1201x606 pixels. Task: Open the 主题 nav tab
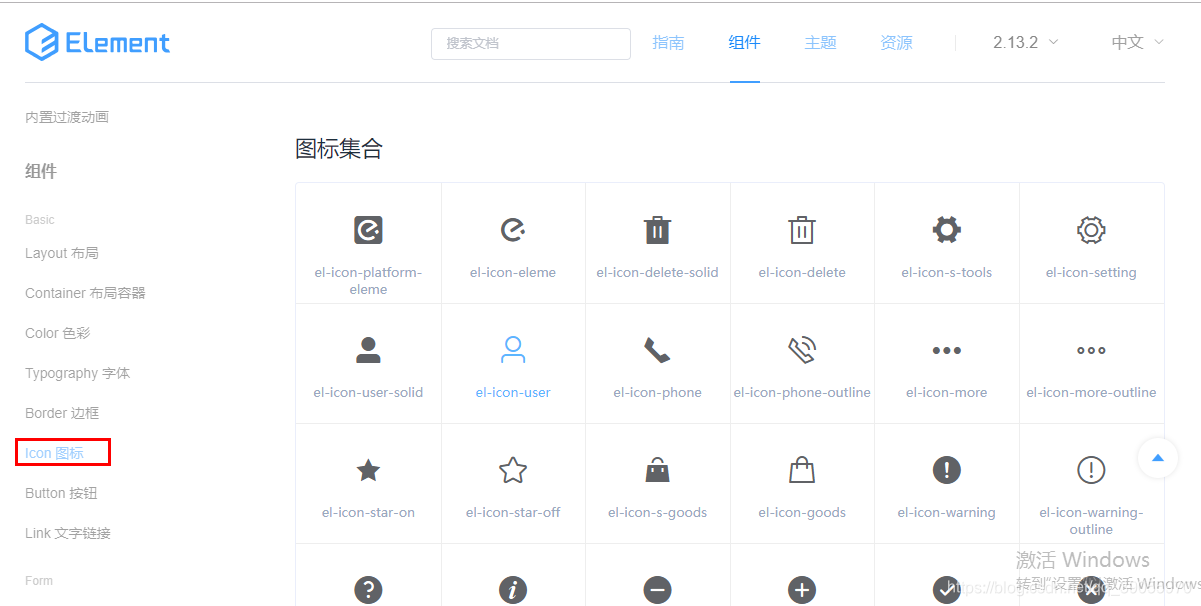pyautogui.click(x=820, y=42)
